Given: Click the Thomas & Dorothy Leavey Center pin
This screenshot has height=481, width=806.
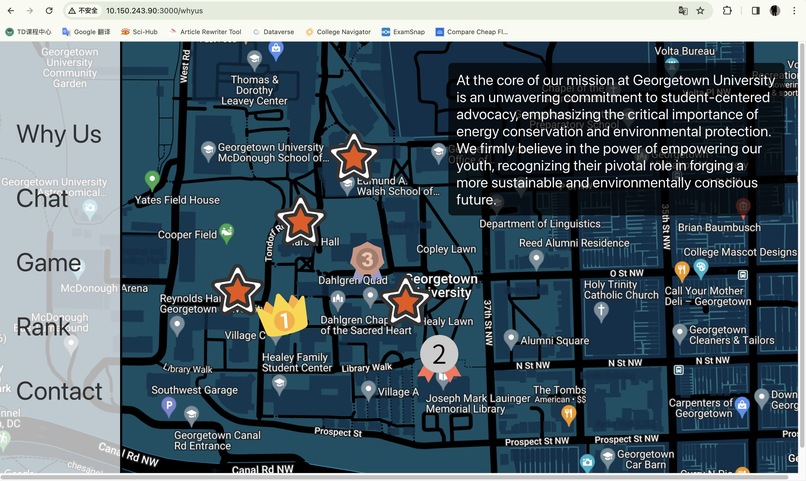Looking at the screenshot, I should pos(254,60).
